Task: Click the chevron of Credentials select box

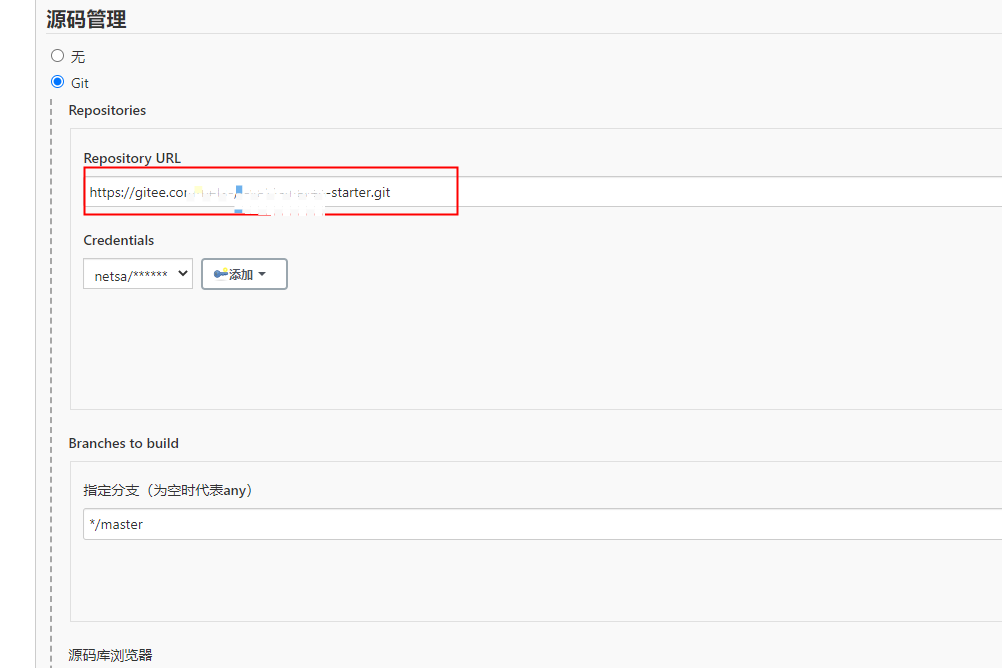Action: point(182,274)
